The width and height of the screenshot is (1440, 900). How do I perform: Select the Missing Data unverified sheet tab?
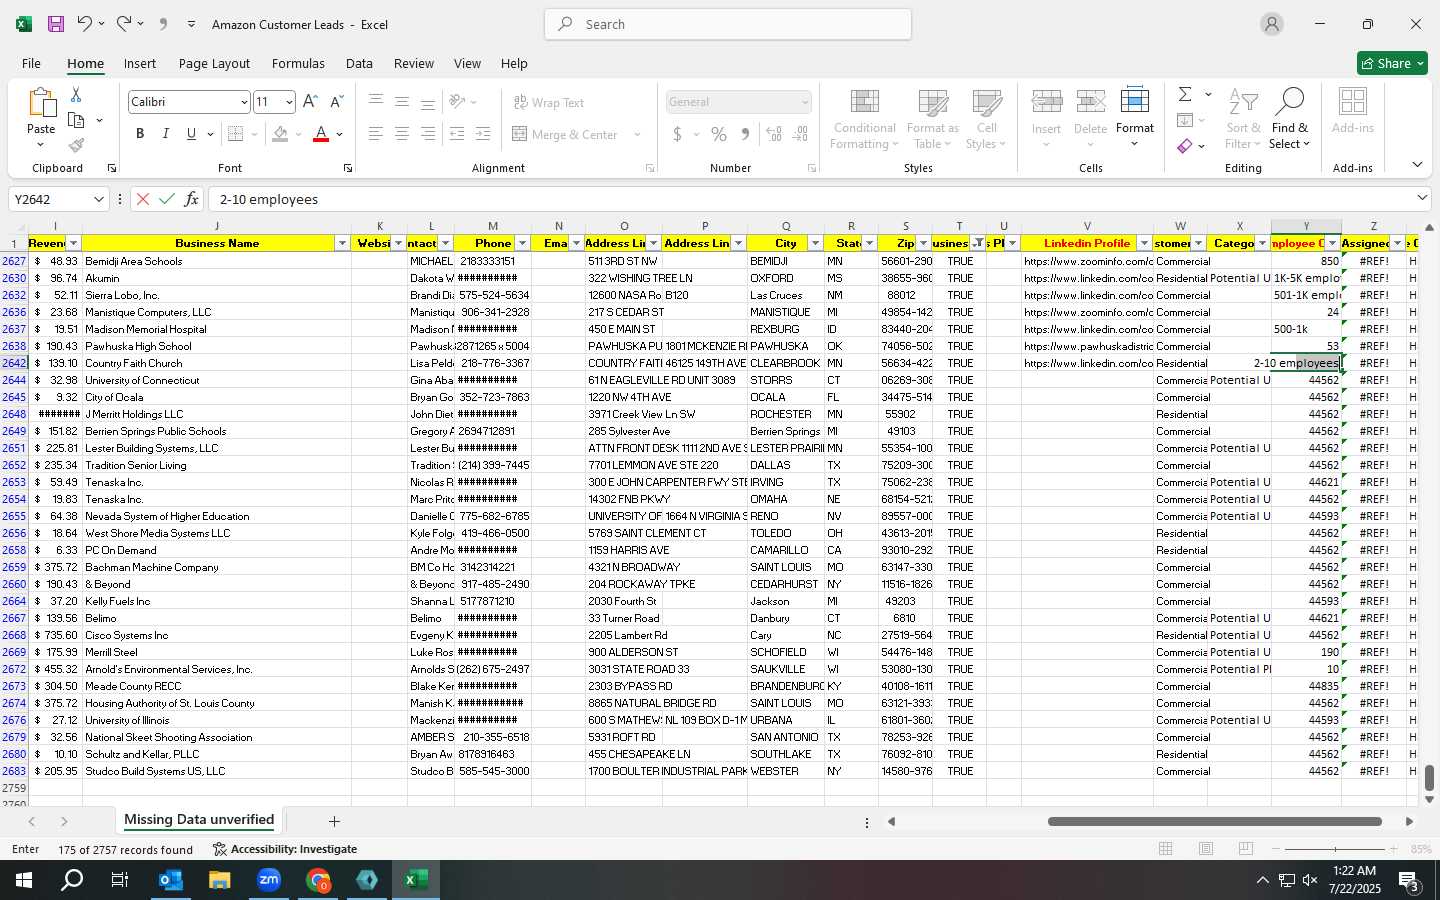point(199,820)
